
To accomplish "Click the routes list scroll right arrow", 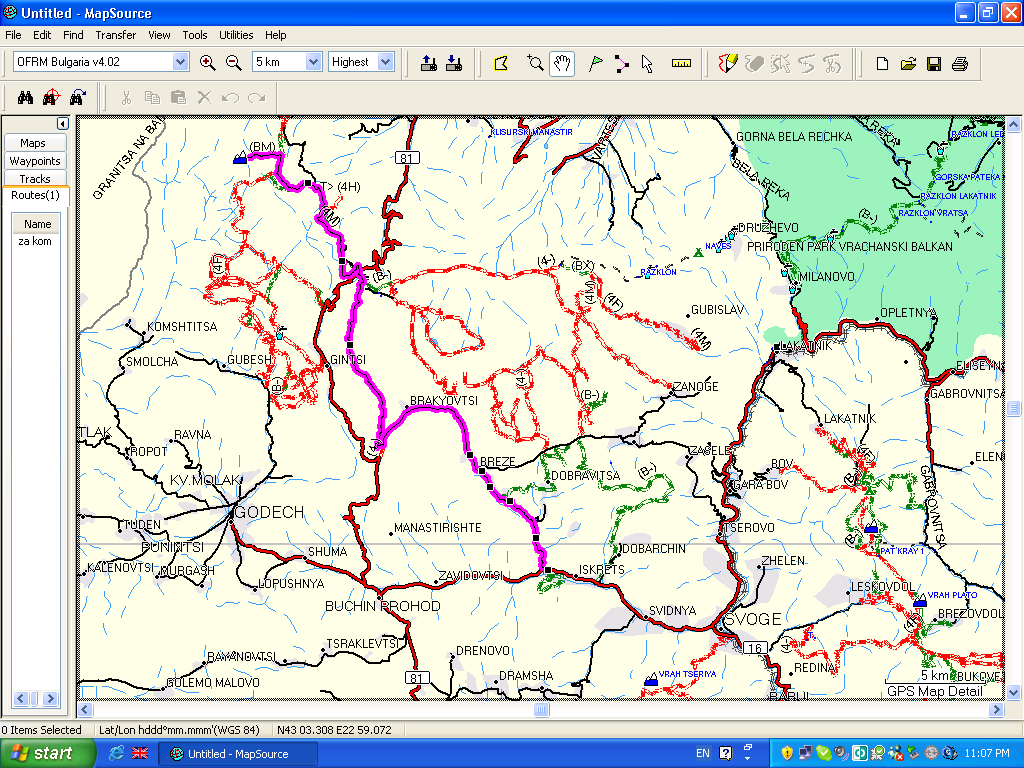I will click(x=50, y=699).
